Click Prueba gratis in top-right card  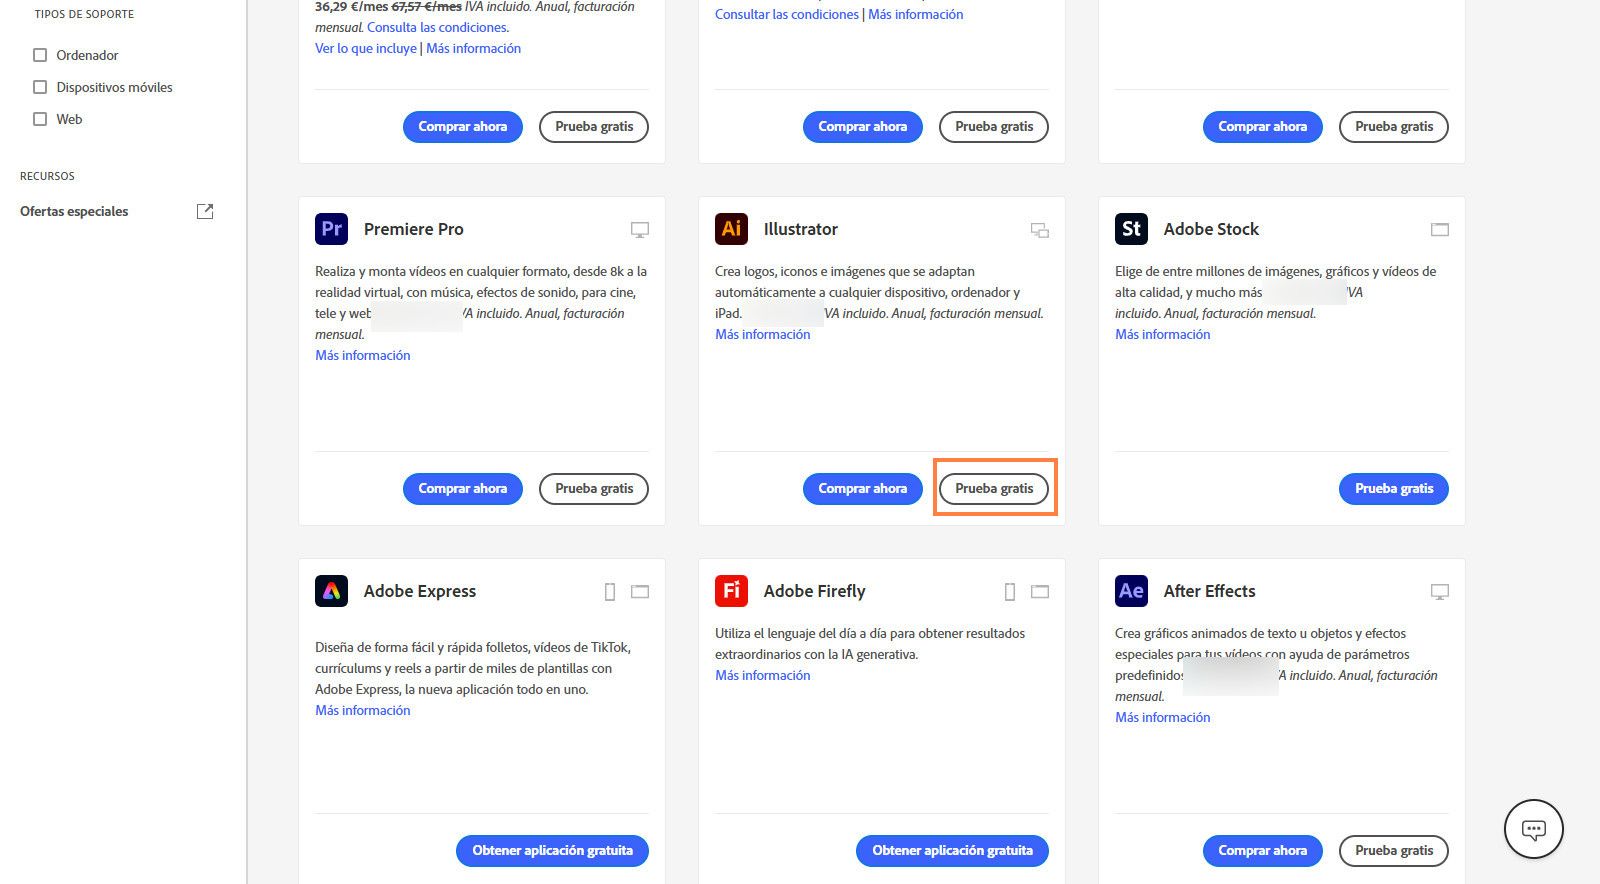coord(1394,127)
